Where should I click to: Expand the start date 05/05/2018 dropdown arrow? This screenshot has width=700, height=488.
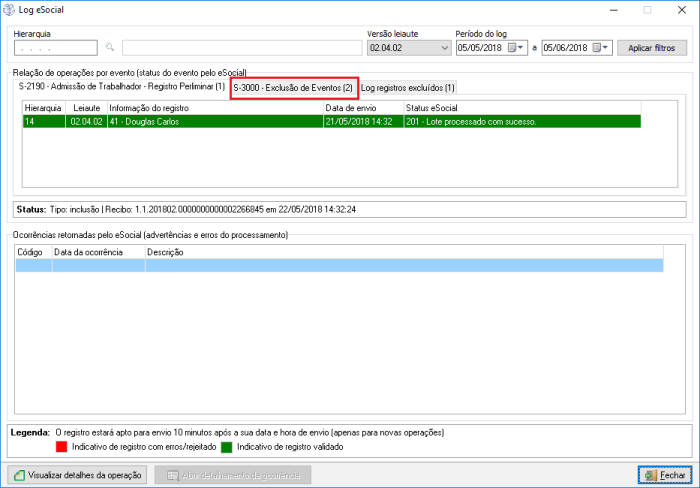[523, 47]
